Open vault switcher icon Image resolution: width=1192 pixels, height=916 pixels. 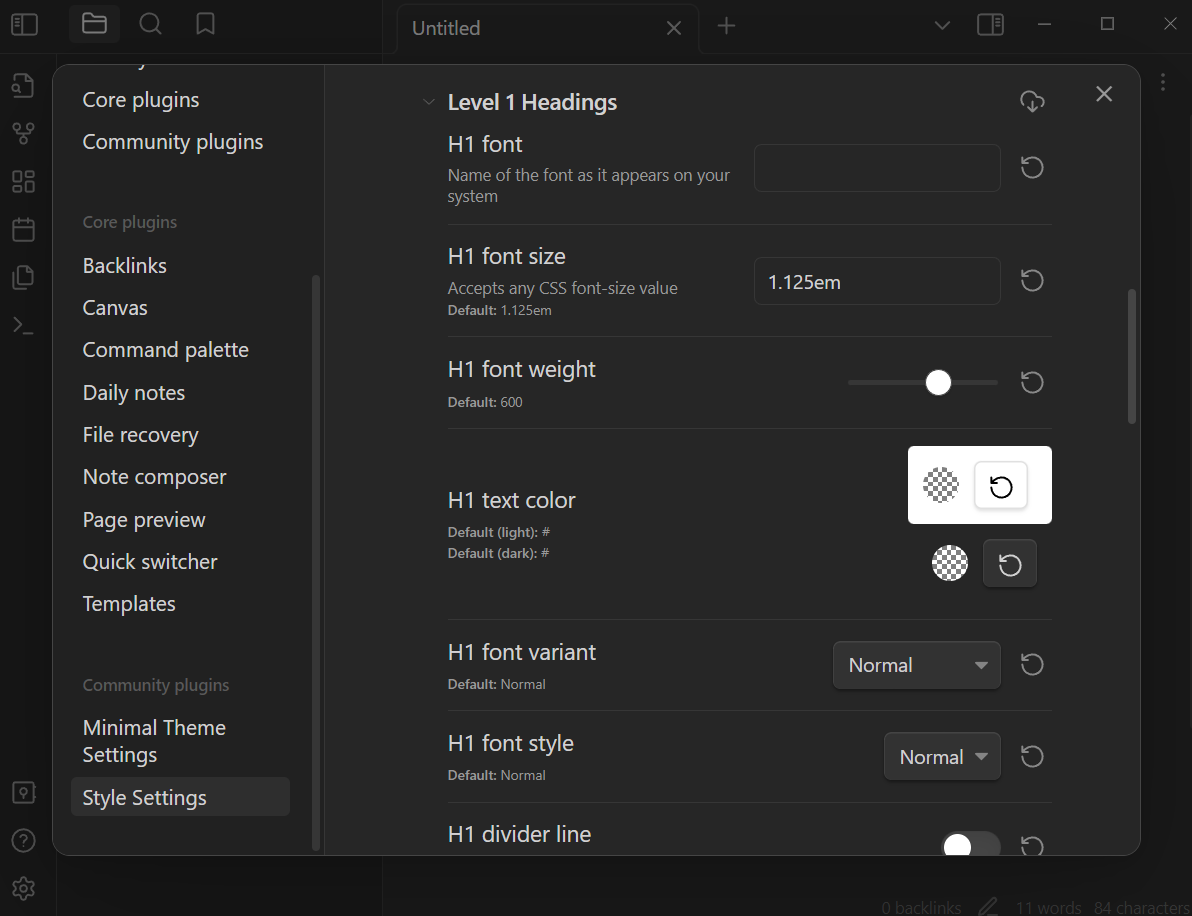(x=24, y=793)
